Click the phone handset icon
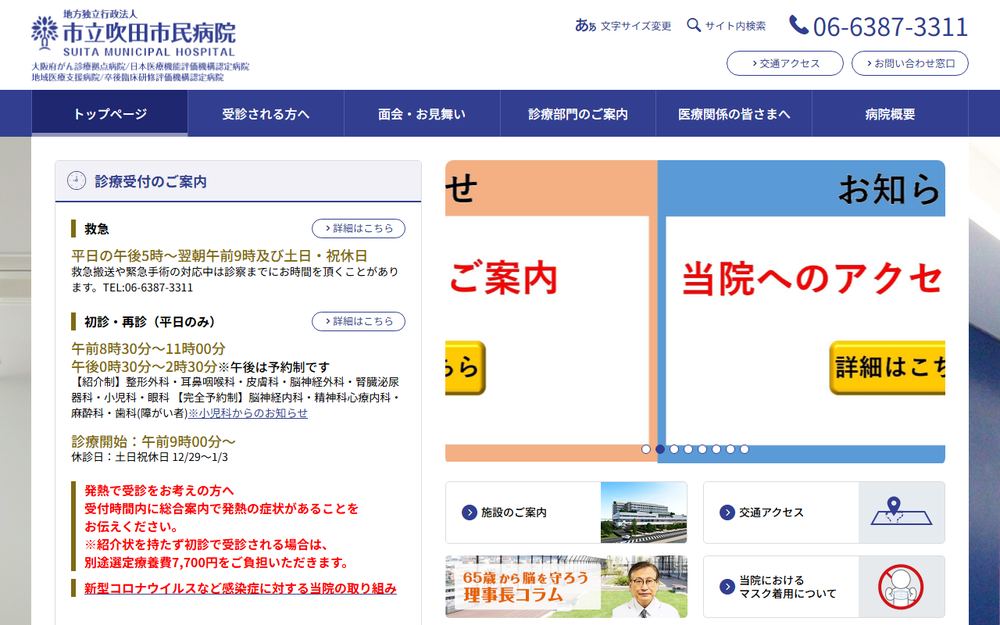 798,26
